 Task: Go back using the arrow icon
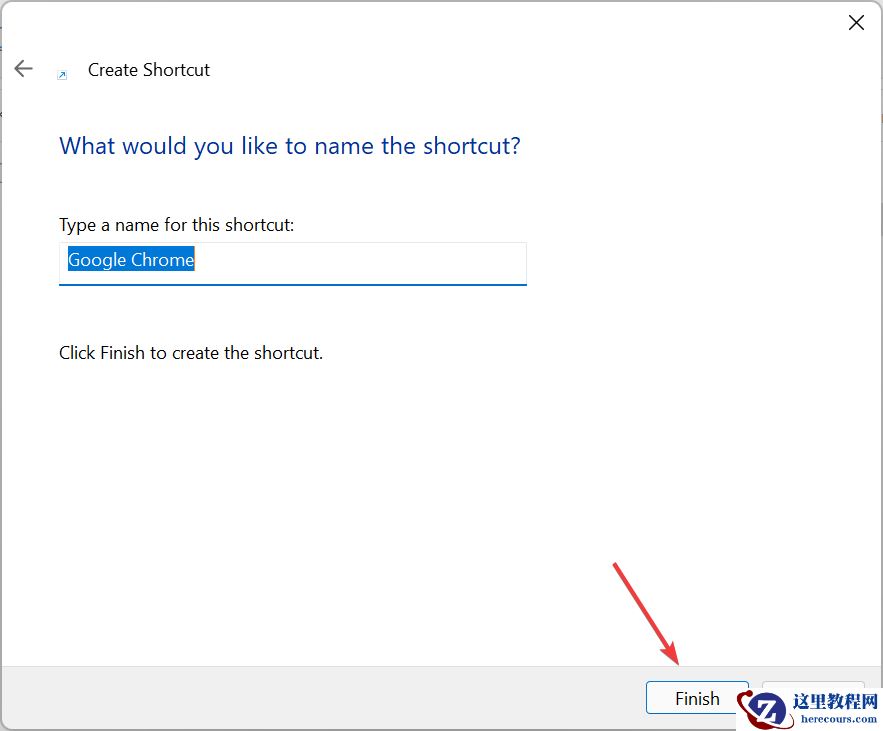click(x=24, y=69)
